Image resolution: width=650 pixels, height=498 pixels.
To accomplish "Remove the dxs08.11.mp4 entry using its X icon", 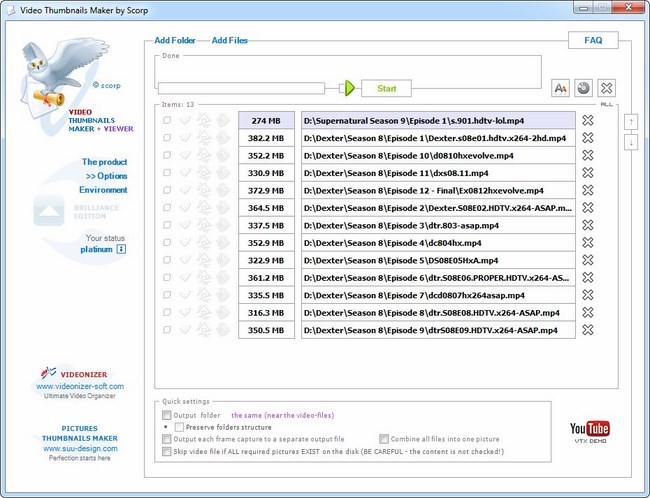I will 588,172.
